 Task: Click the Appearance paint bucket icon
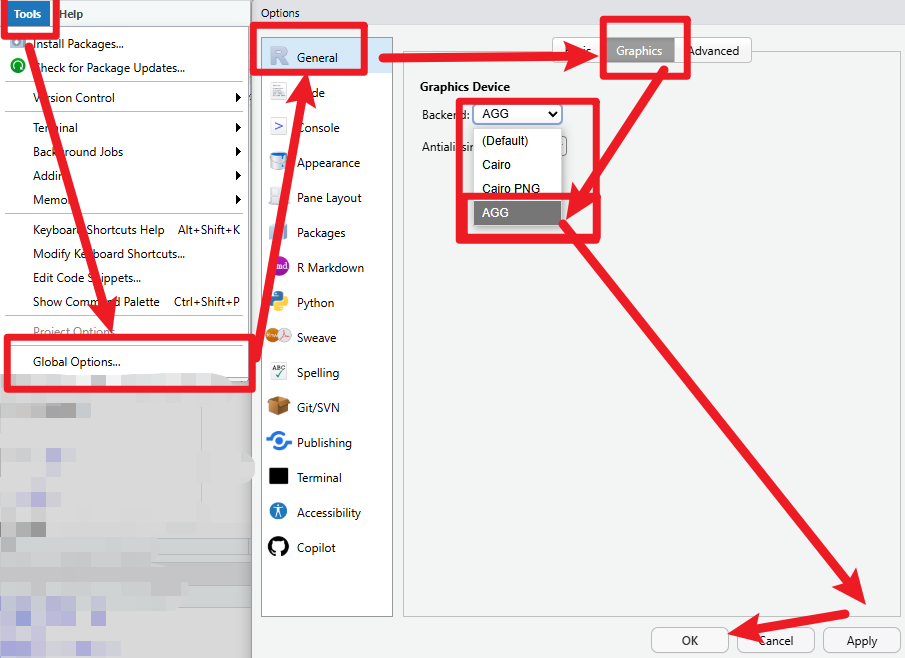279,161
